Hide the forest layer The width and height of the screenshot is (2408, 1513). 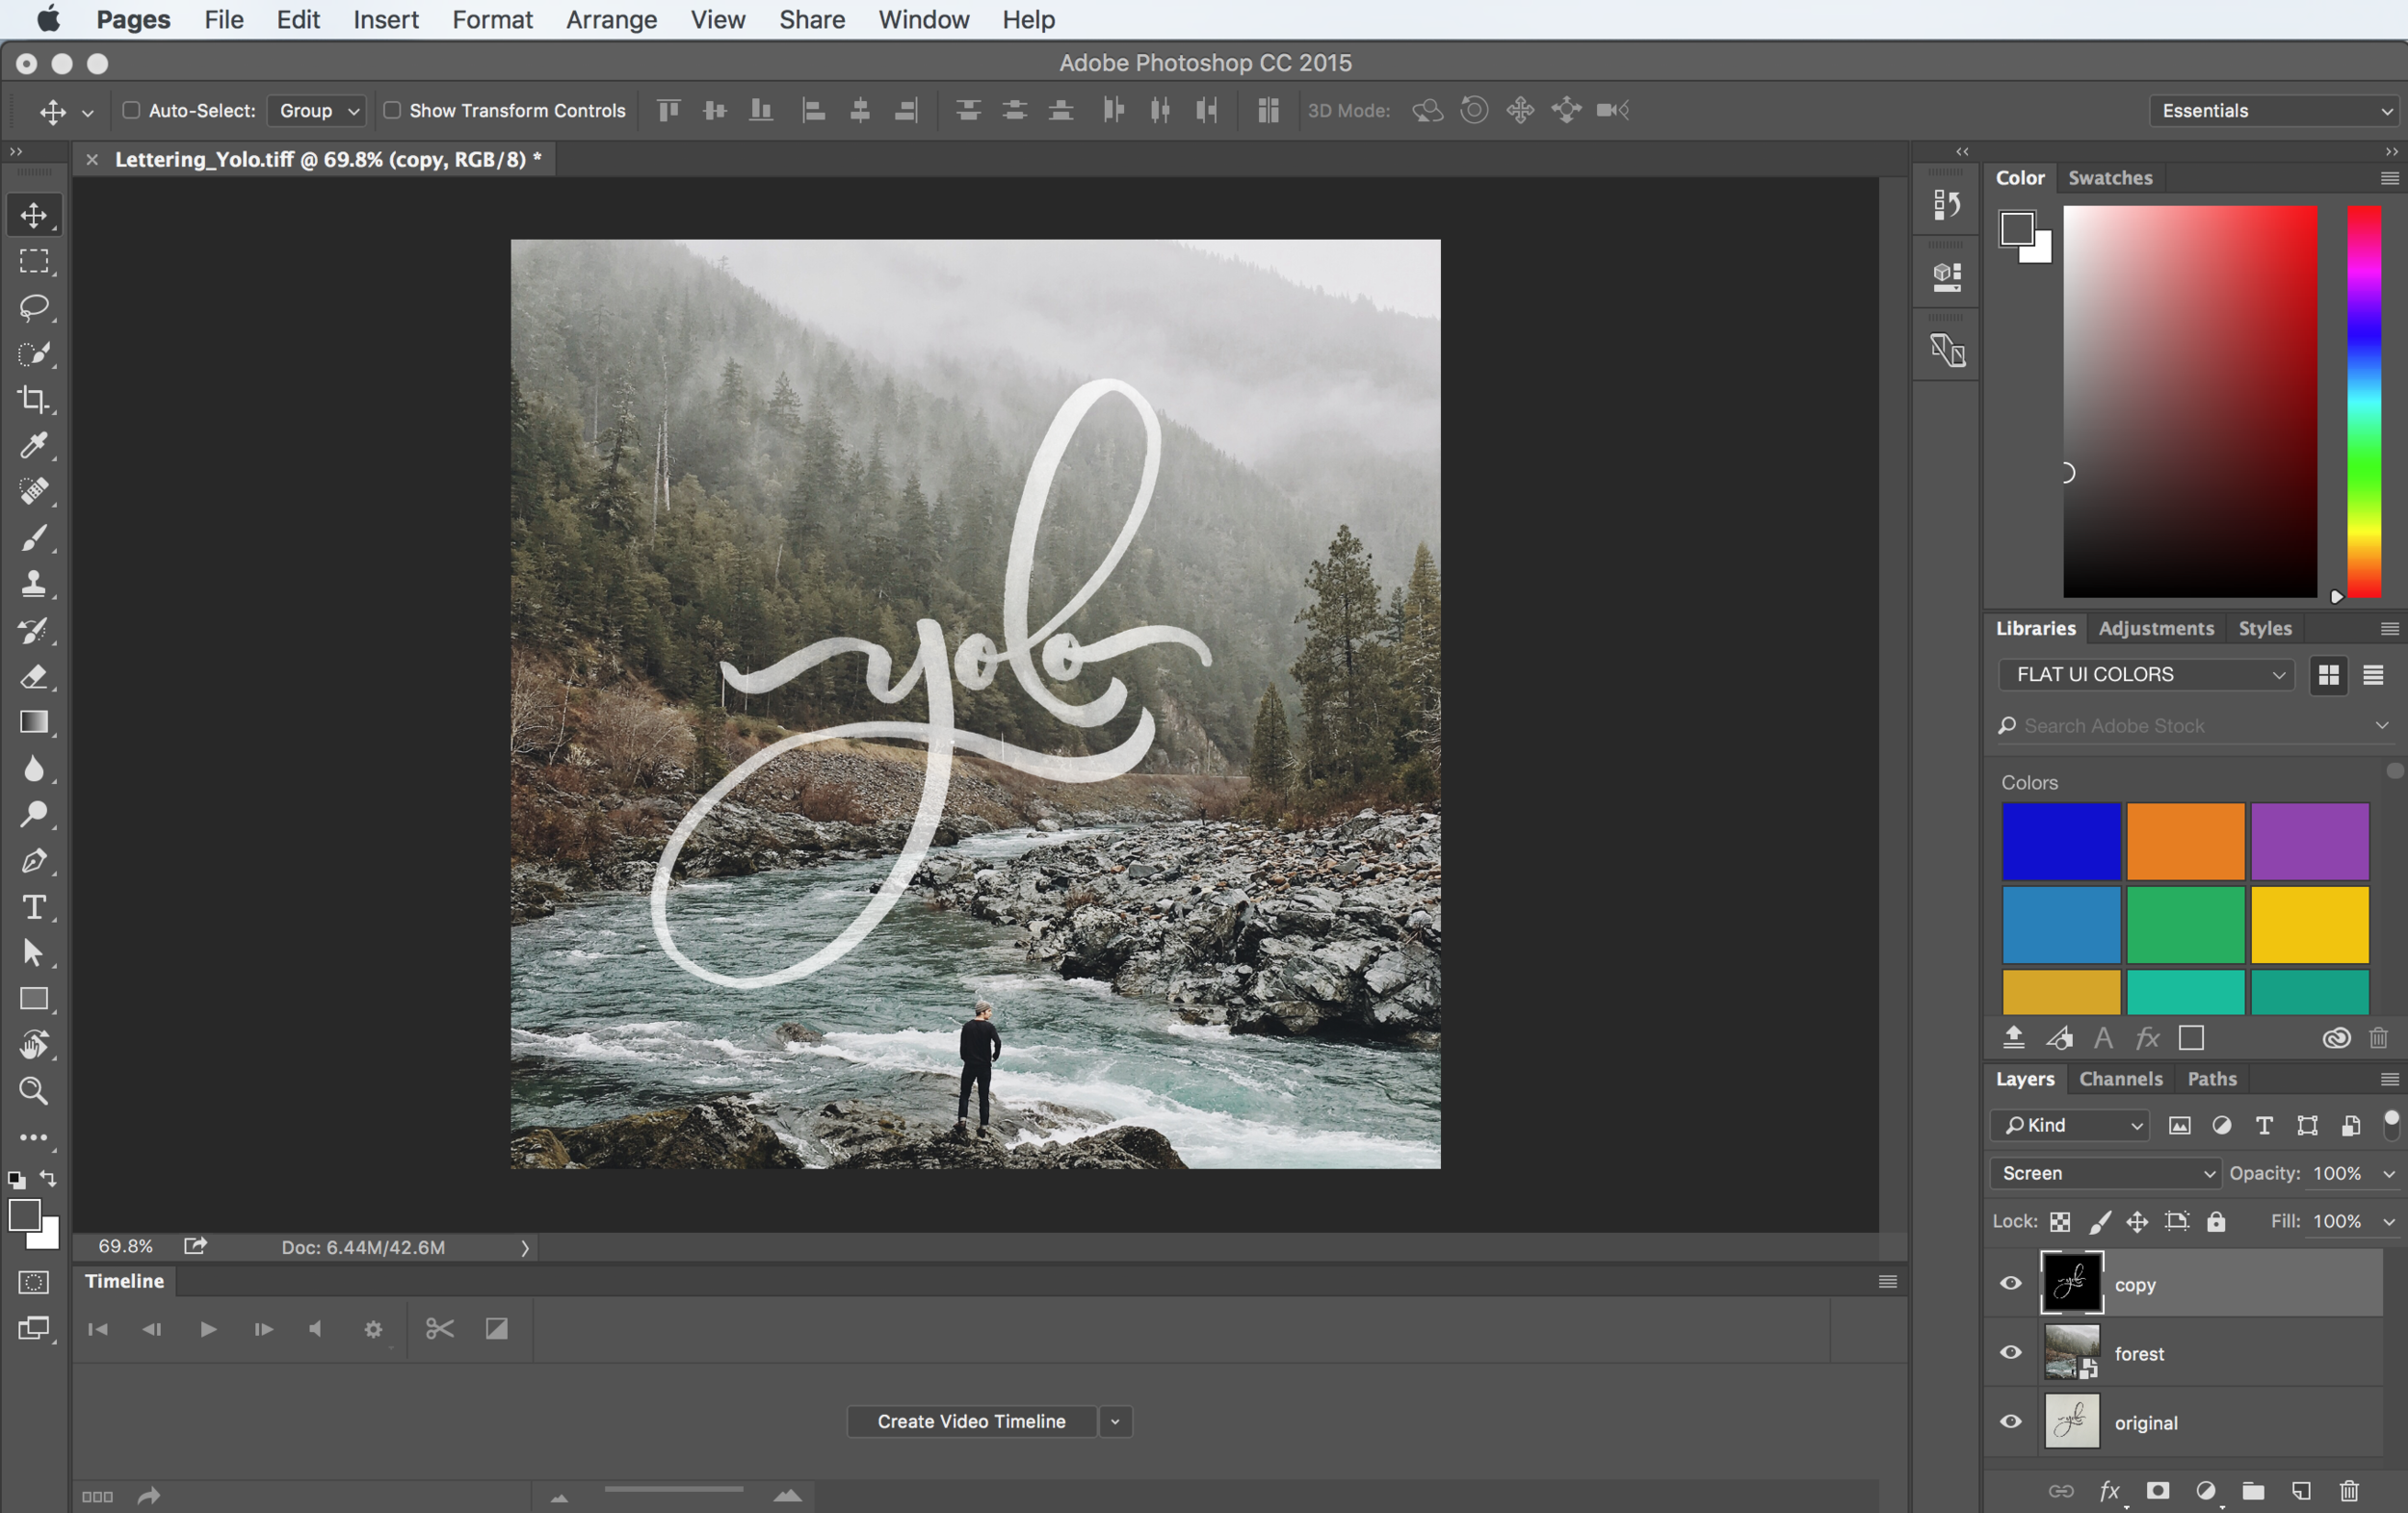tap(2011, 1352)
